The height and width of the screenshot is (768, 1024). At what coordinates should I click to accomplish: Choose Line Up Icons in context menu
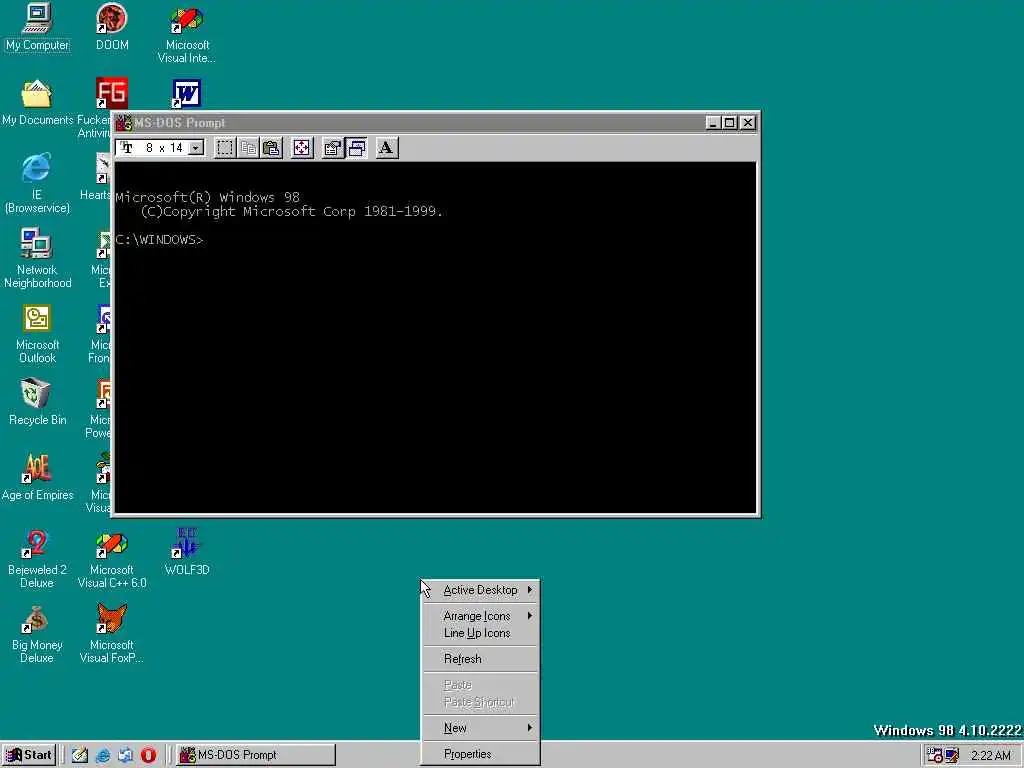point(481,633)
